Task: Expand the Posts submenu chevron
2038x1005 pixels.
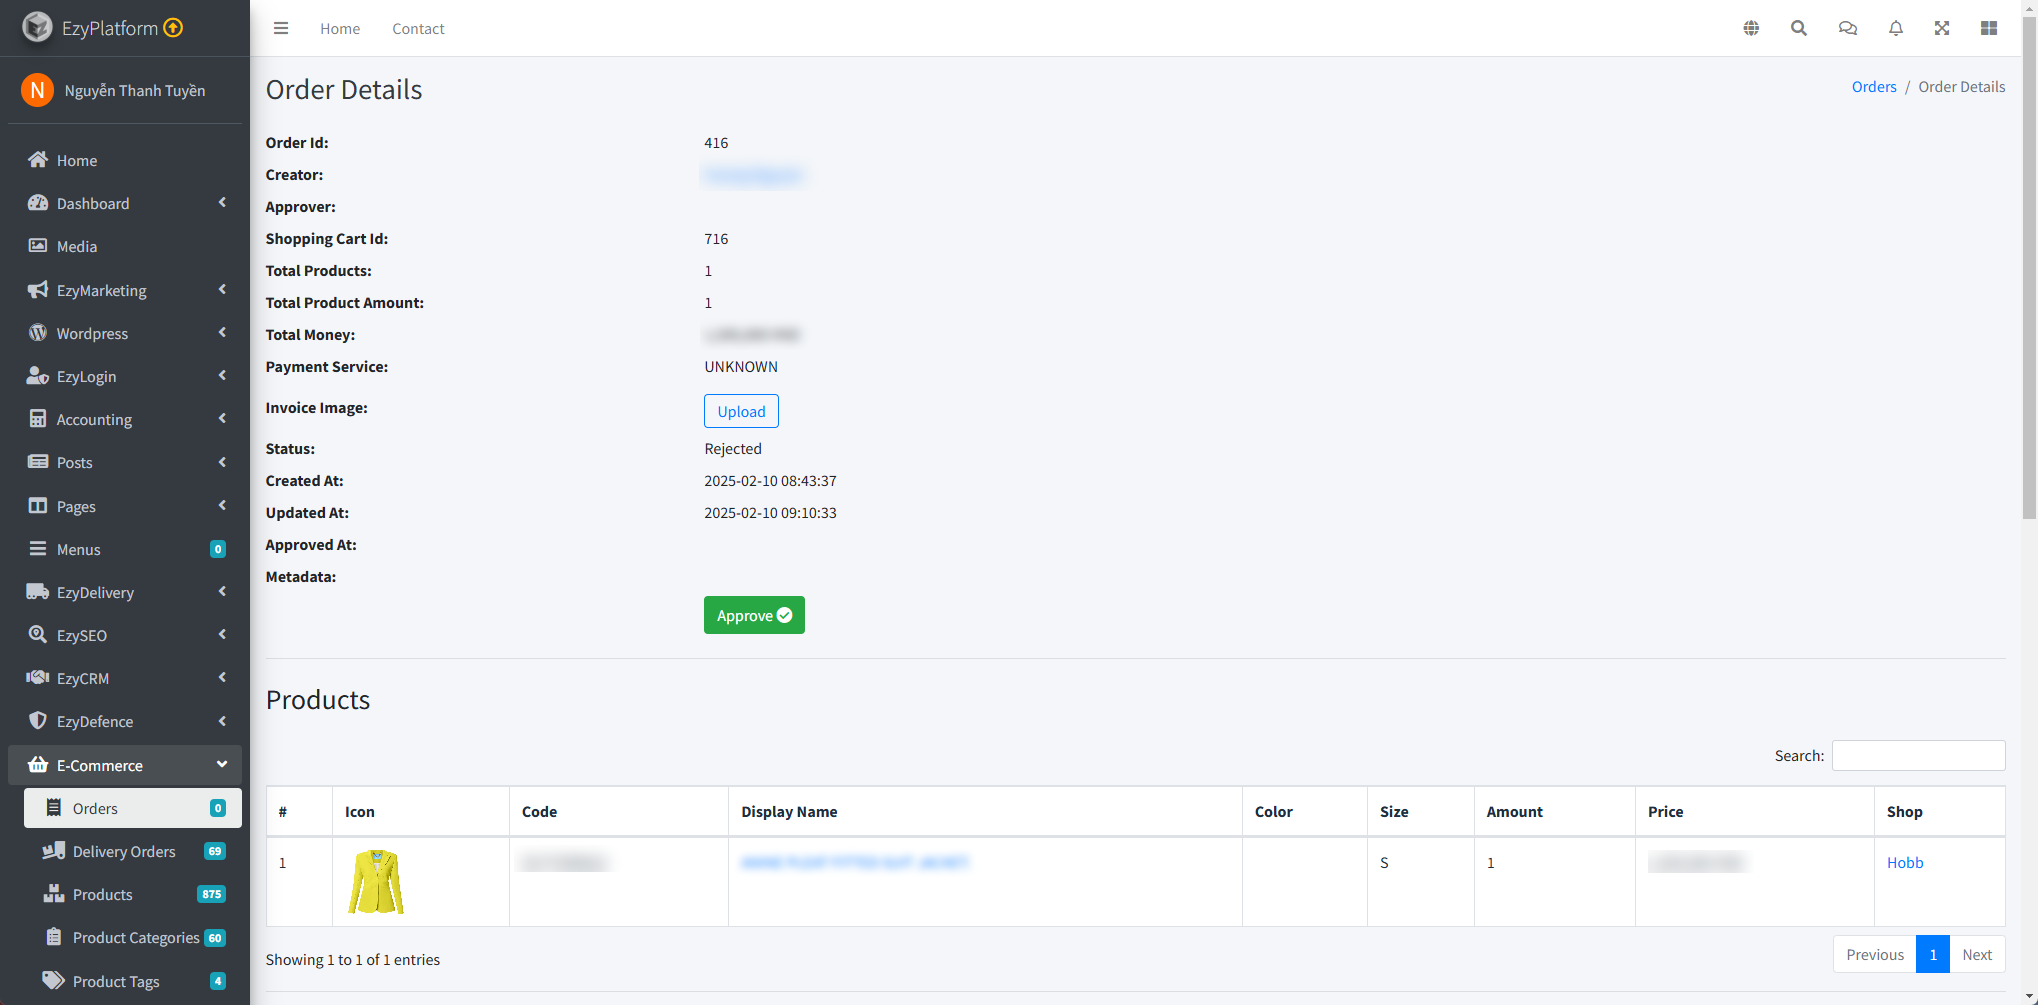Action: pos(222,462)
